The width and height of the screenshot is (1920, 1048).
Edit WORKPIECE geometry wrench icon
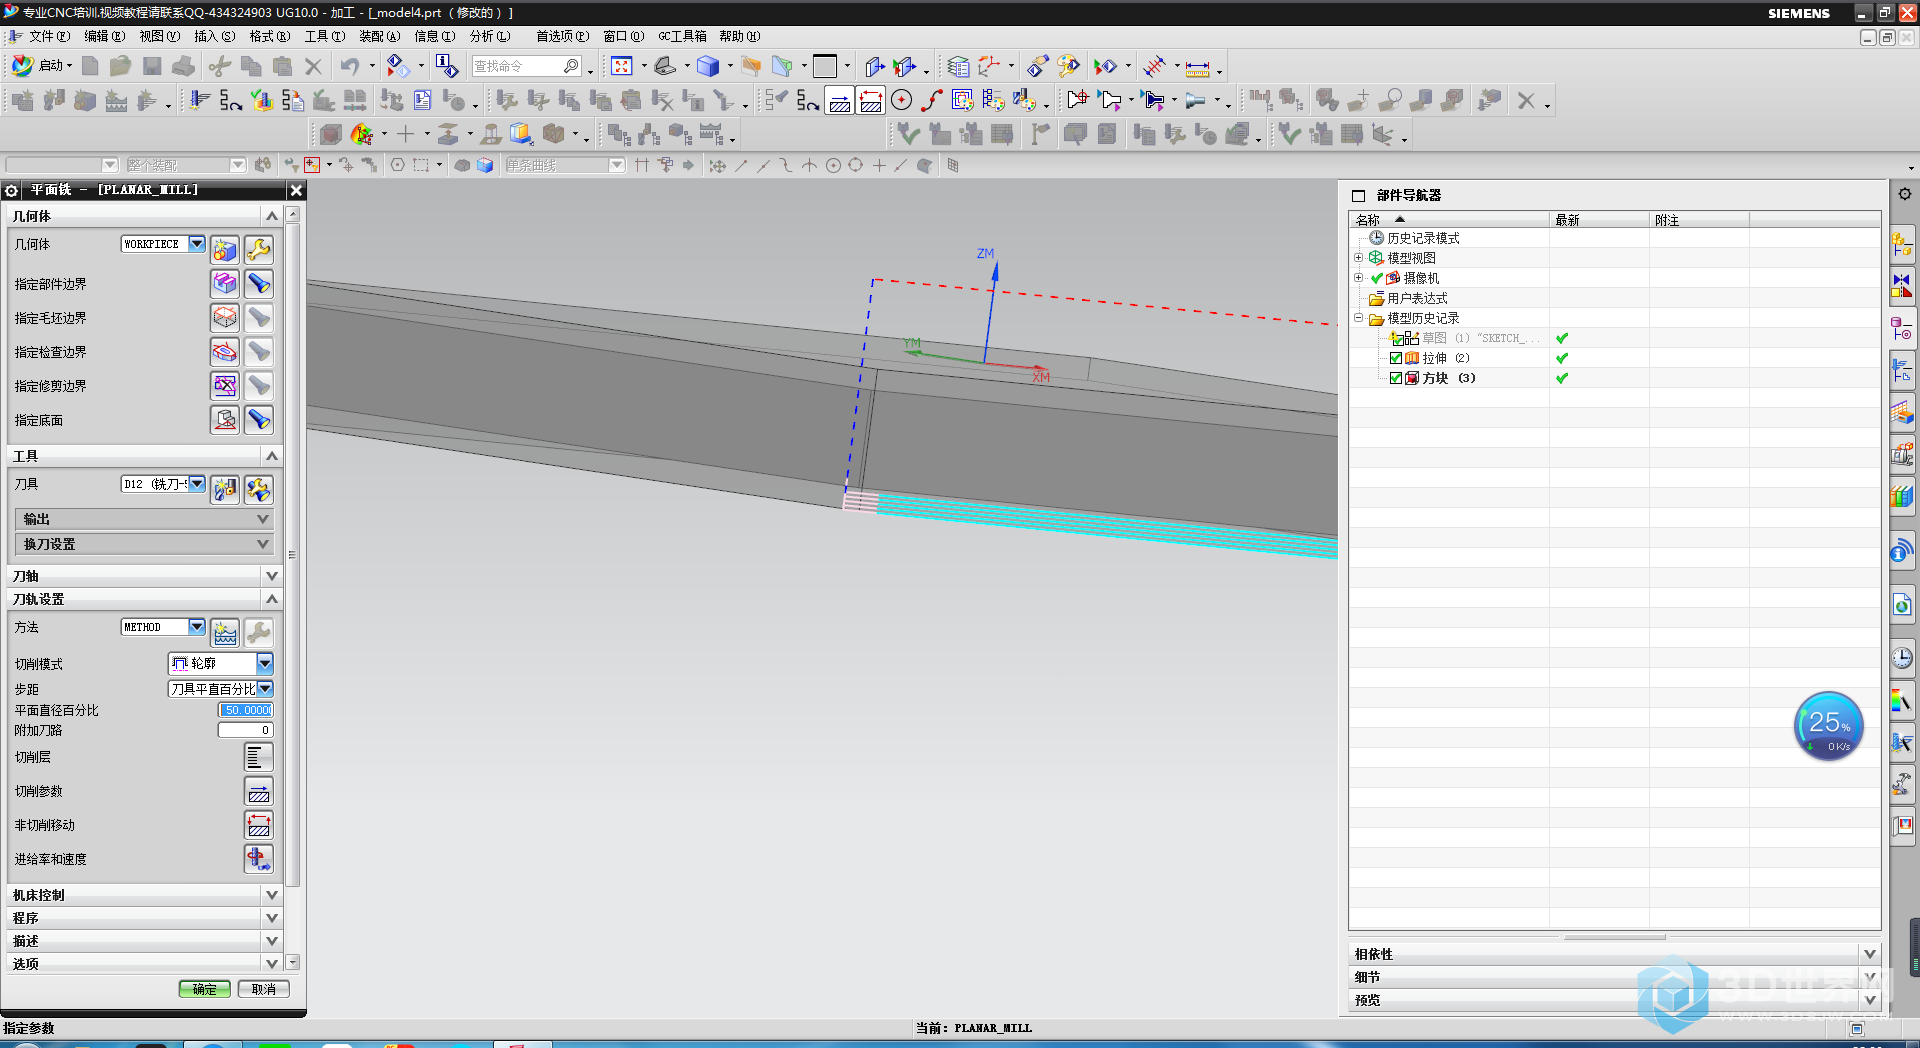pyautogui.click(x=259, y=250)
